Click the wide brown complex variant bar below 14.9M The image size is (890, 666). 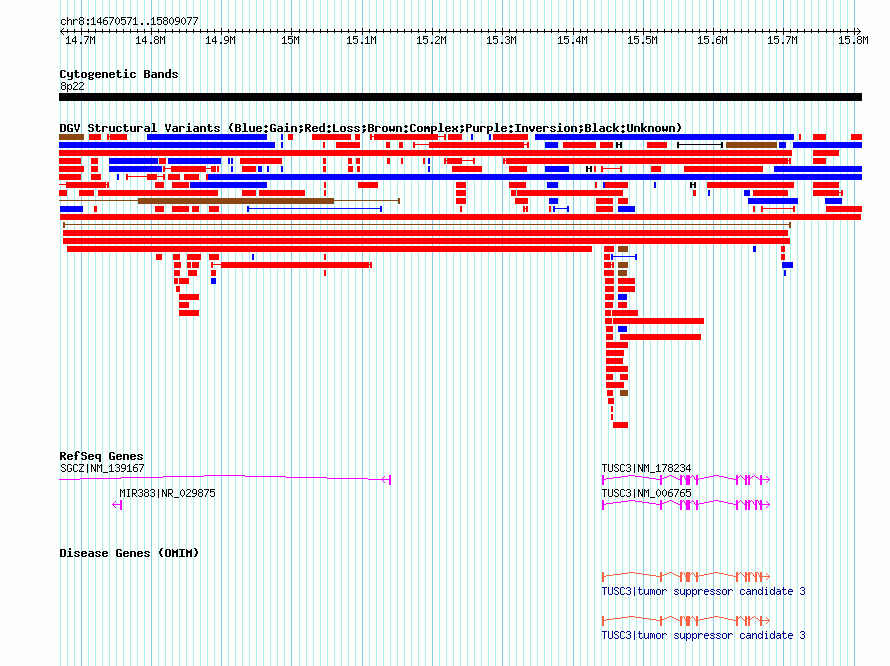click(236, 201)
